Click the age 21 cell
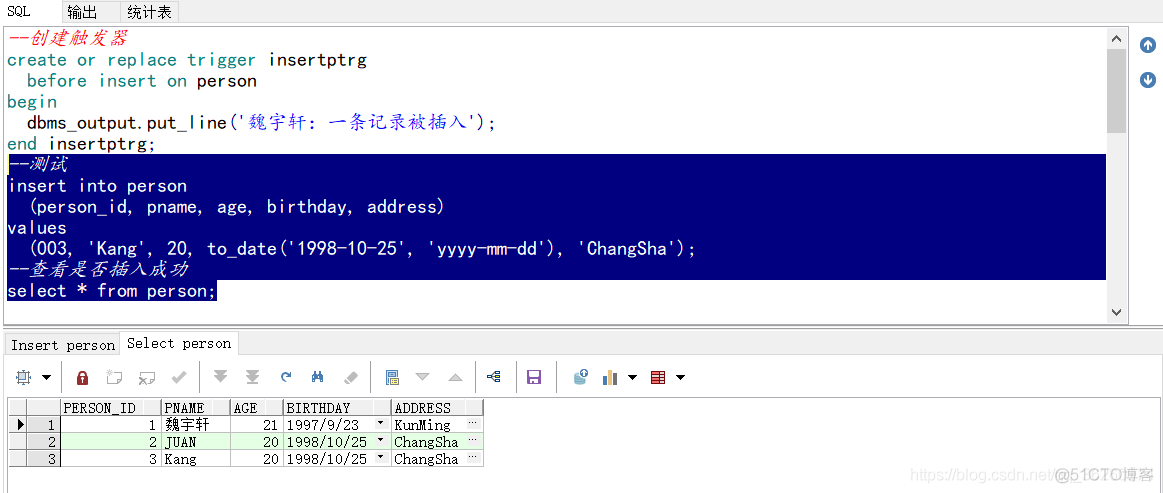Viewport: 1163px width, 493px height. click(x=257, y=425)
